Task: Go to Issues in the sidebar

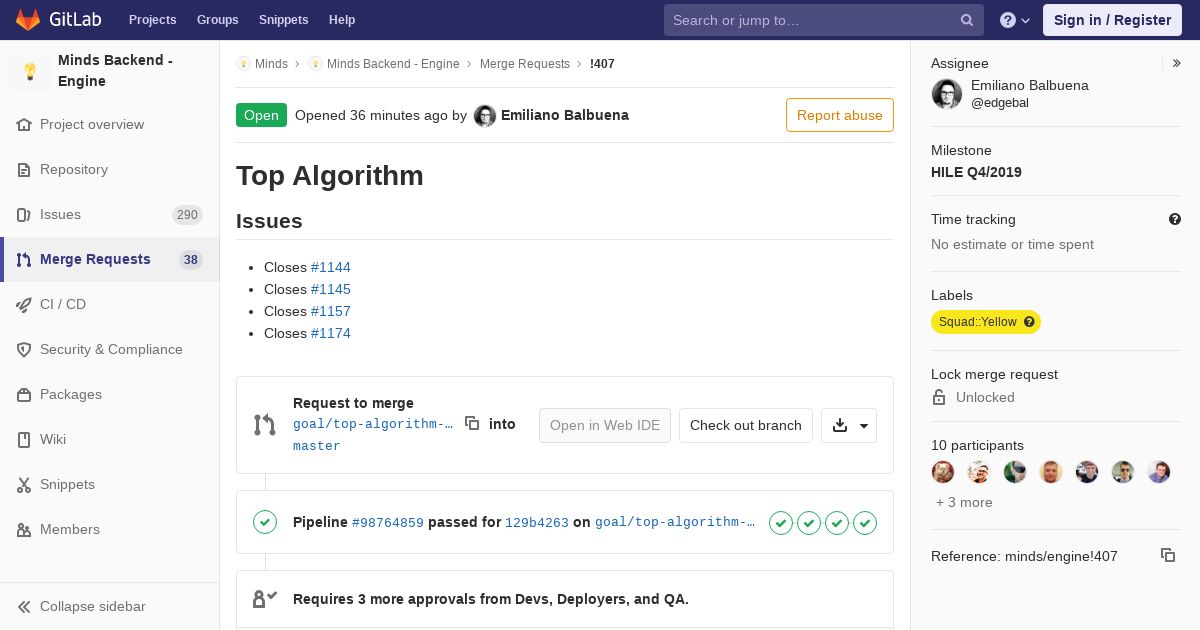Action: tap(110, 214)
